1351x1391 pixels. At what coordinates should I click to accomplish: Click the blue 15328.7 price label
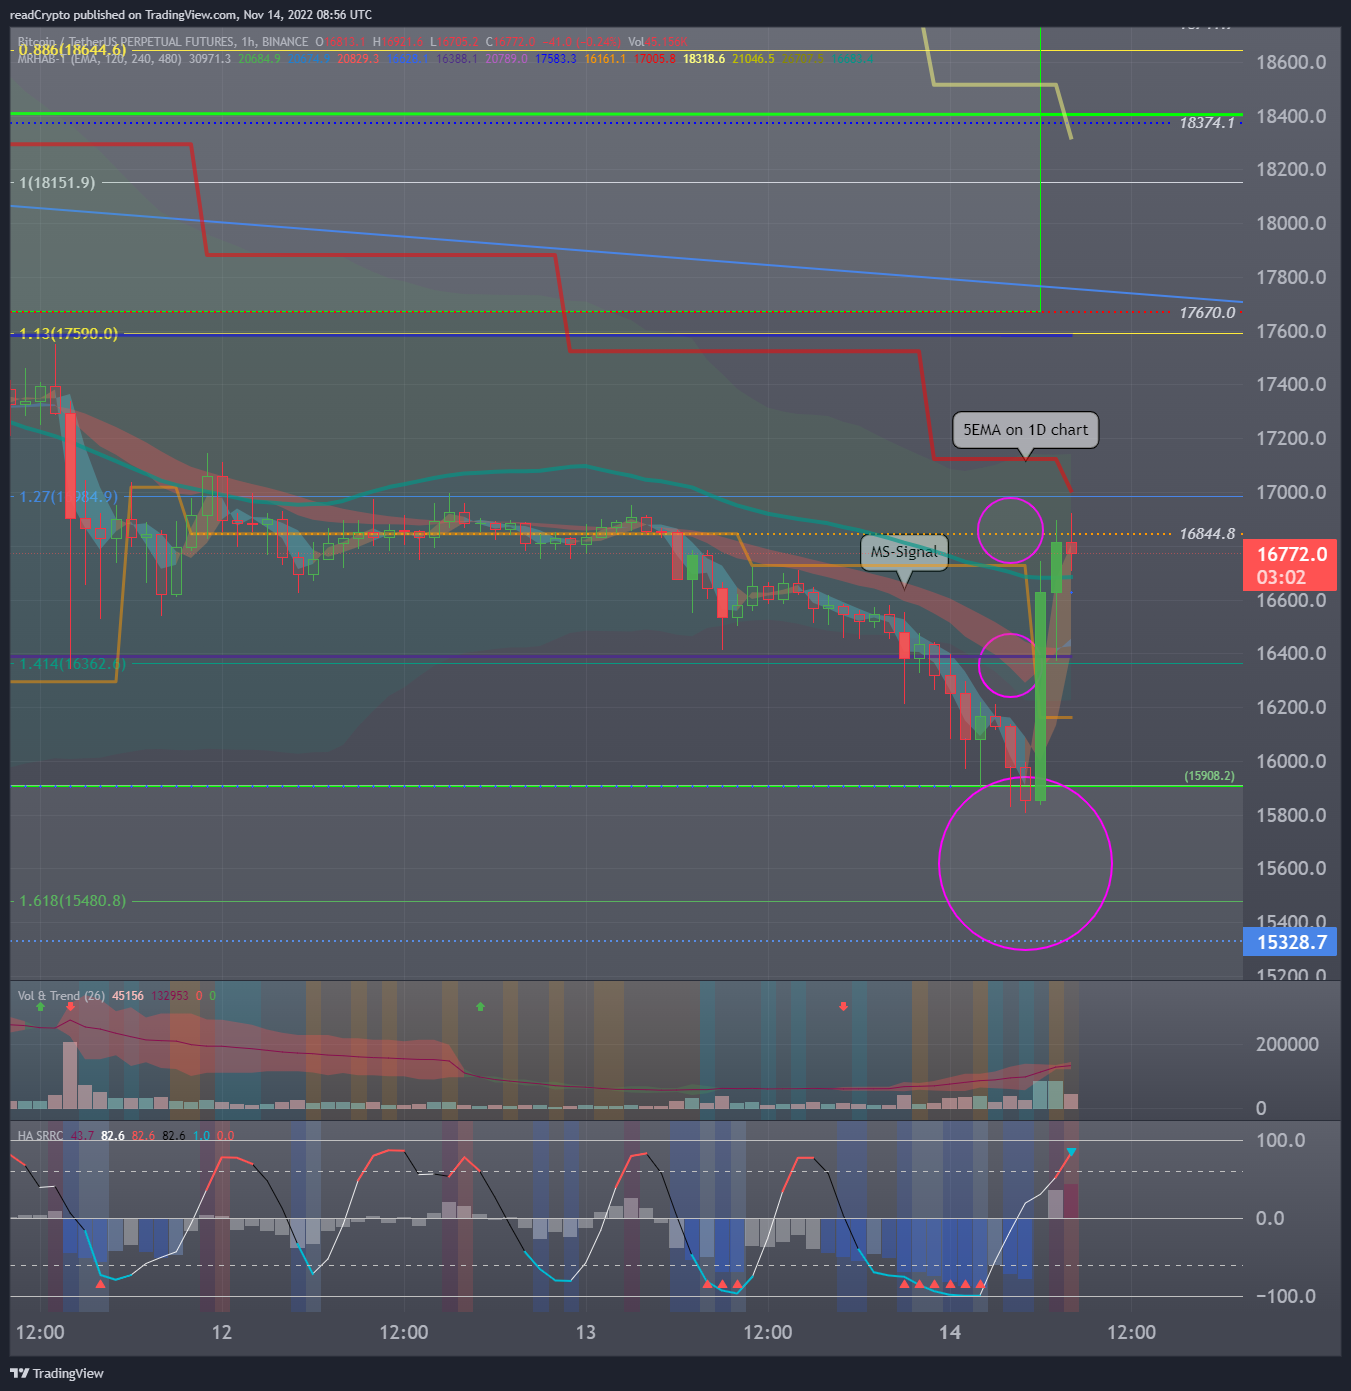pos(1291,942)
